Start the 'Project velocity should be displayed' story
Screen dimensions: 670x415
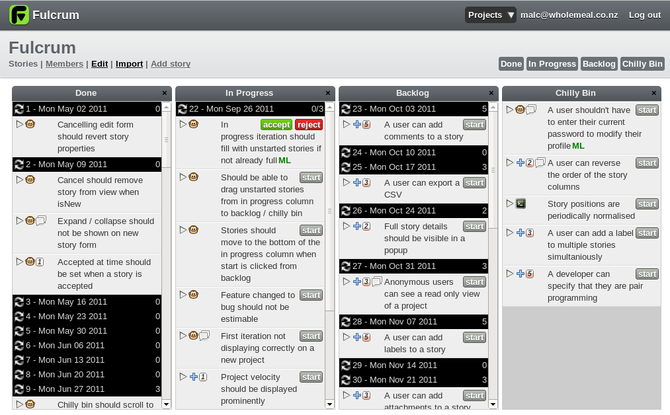click(311, 377)
